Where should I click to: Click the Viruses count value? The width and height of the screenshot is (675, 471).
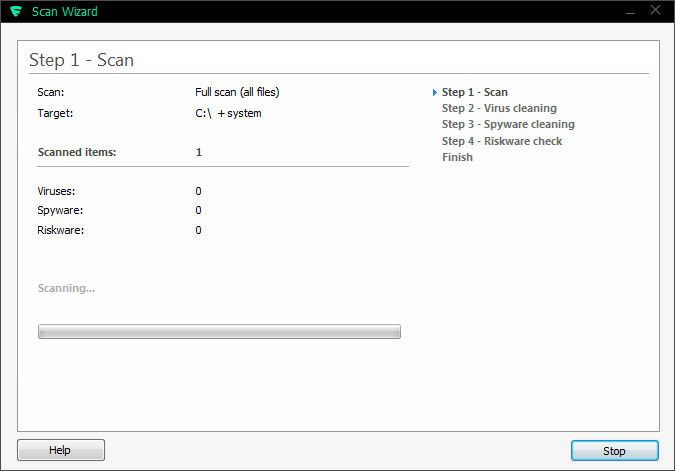(198, 191)
